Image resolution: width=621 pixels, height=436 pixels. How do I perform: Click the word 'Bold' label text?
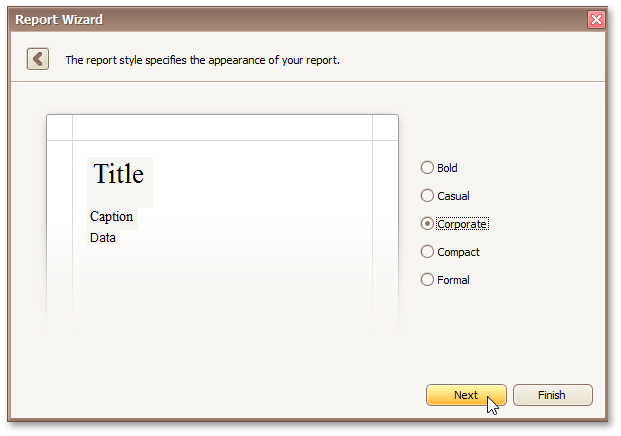pyautogui.click(x=447, y=168)
